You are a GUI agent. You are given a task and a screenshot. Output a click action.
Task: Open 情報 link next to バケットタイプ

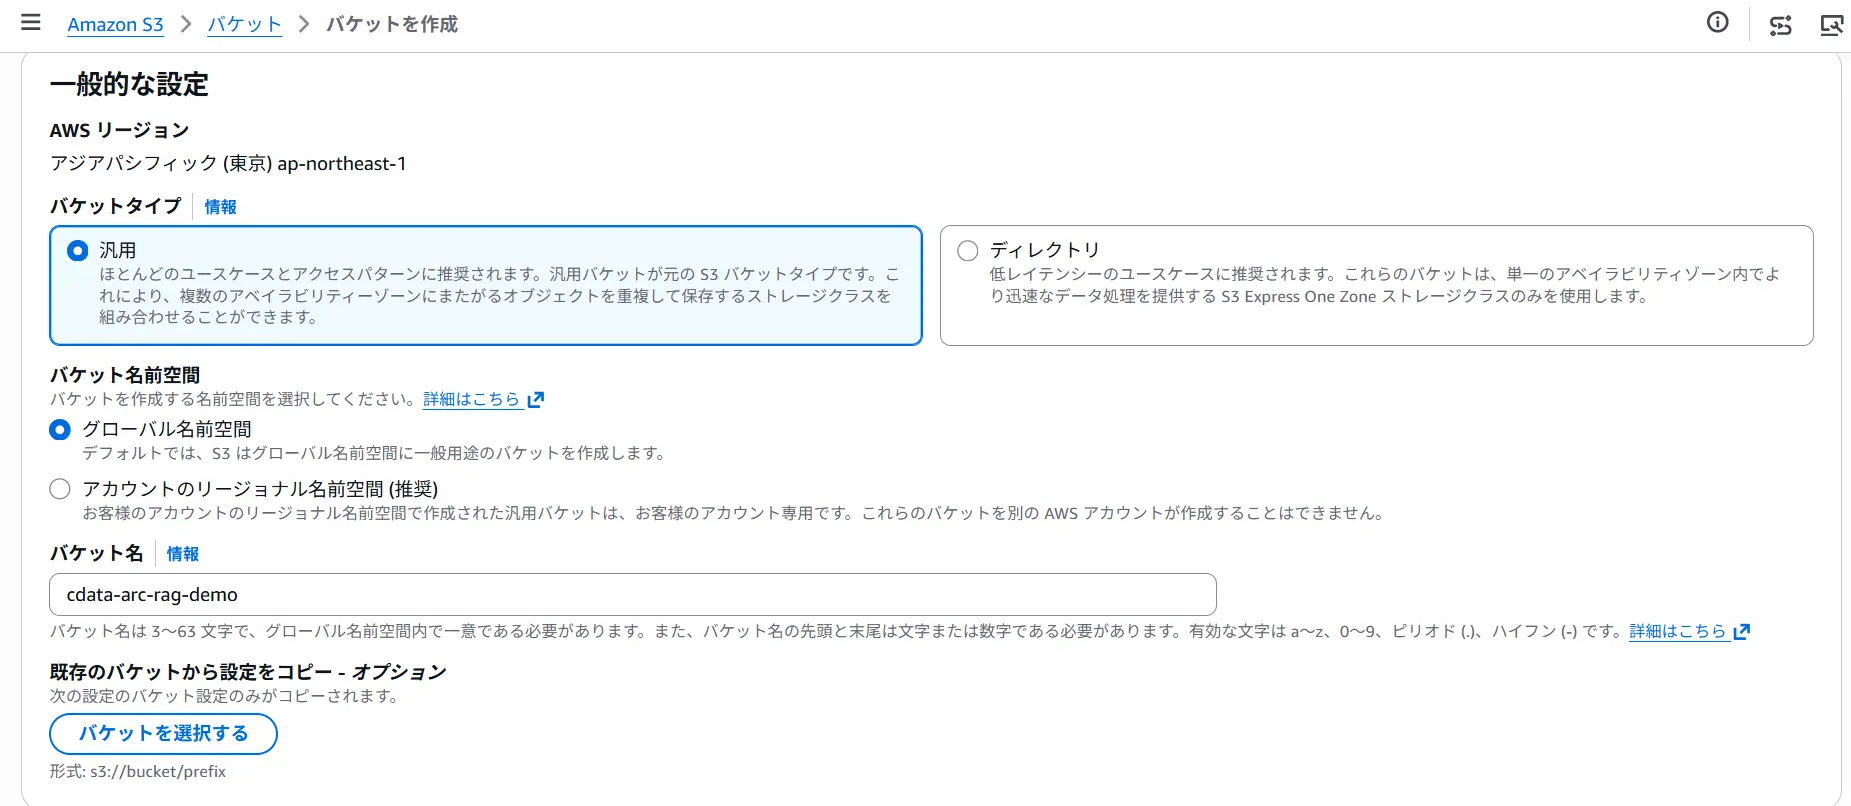pos(221,207)
